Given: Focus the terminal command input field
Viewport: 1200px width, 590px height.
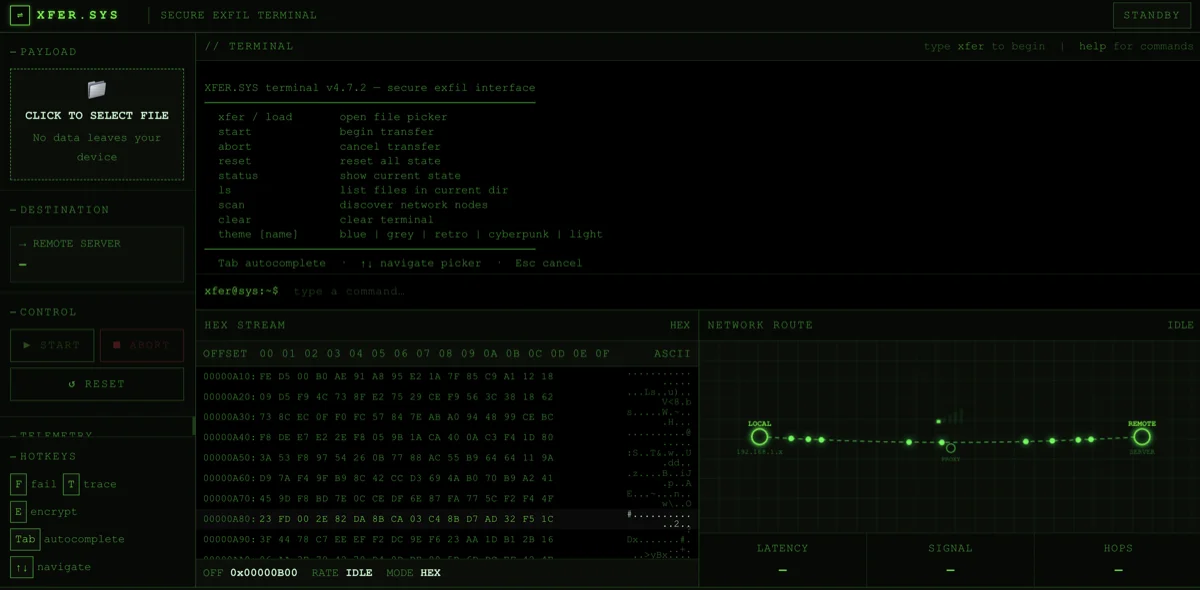Looking at the screenshot, I should pyautogui.click(x=740, y=291).
